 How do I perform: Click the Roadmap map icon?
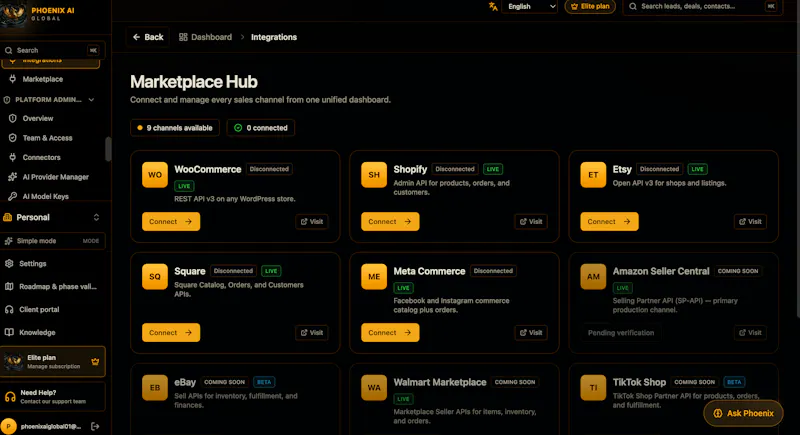click(x=9, y=287)
